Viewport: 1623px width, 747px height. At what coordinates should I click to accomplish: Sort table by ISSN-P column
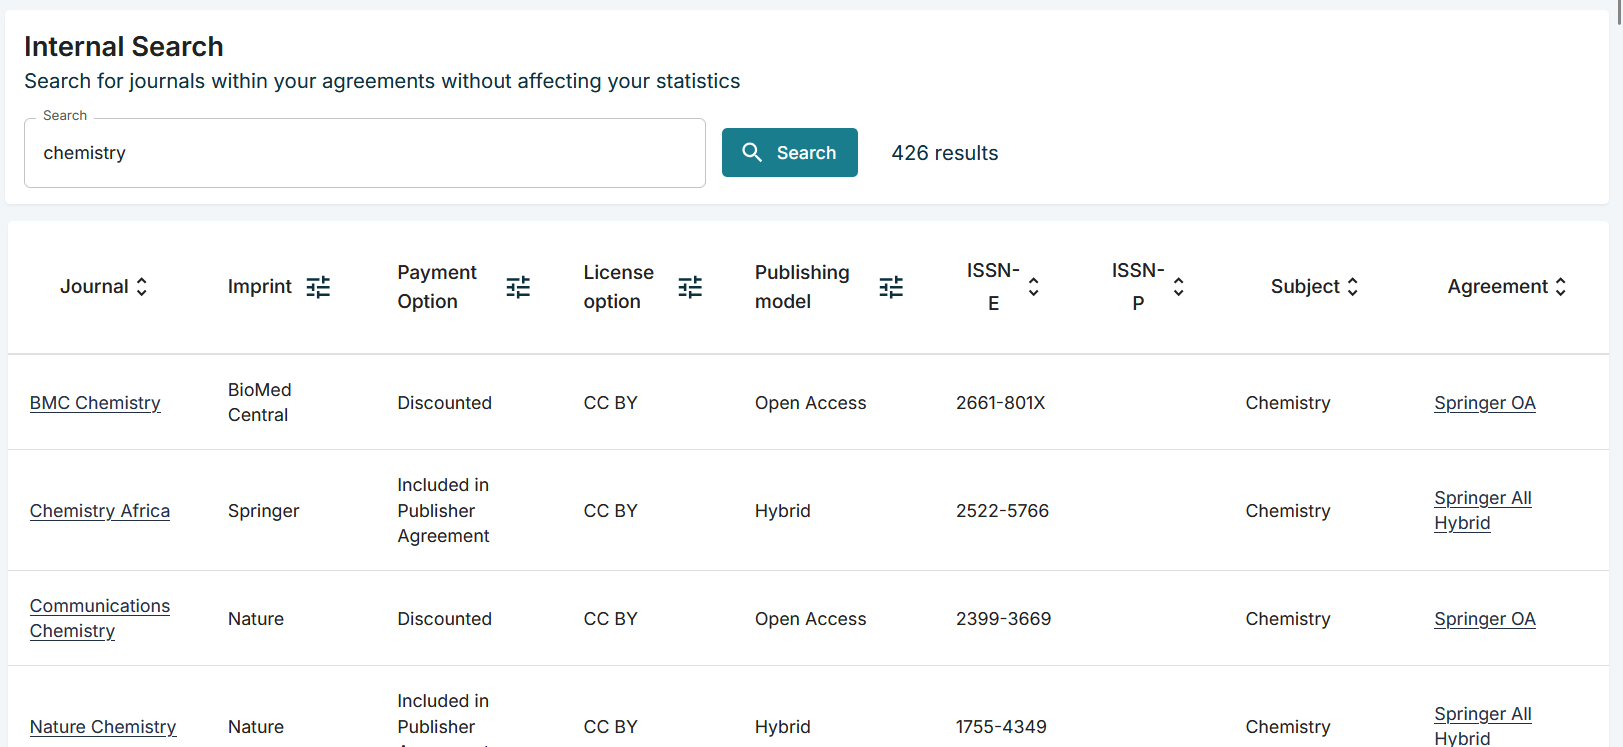1179,287
